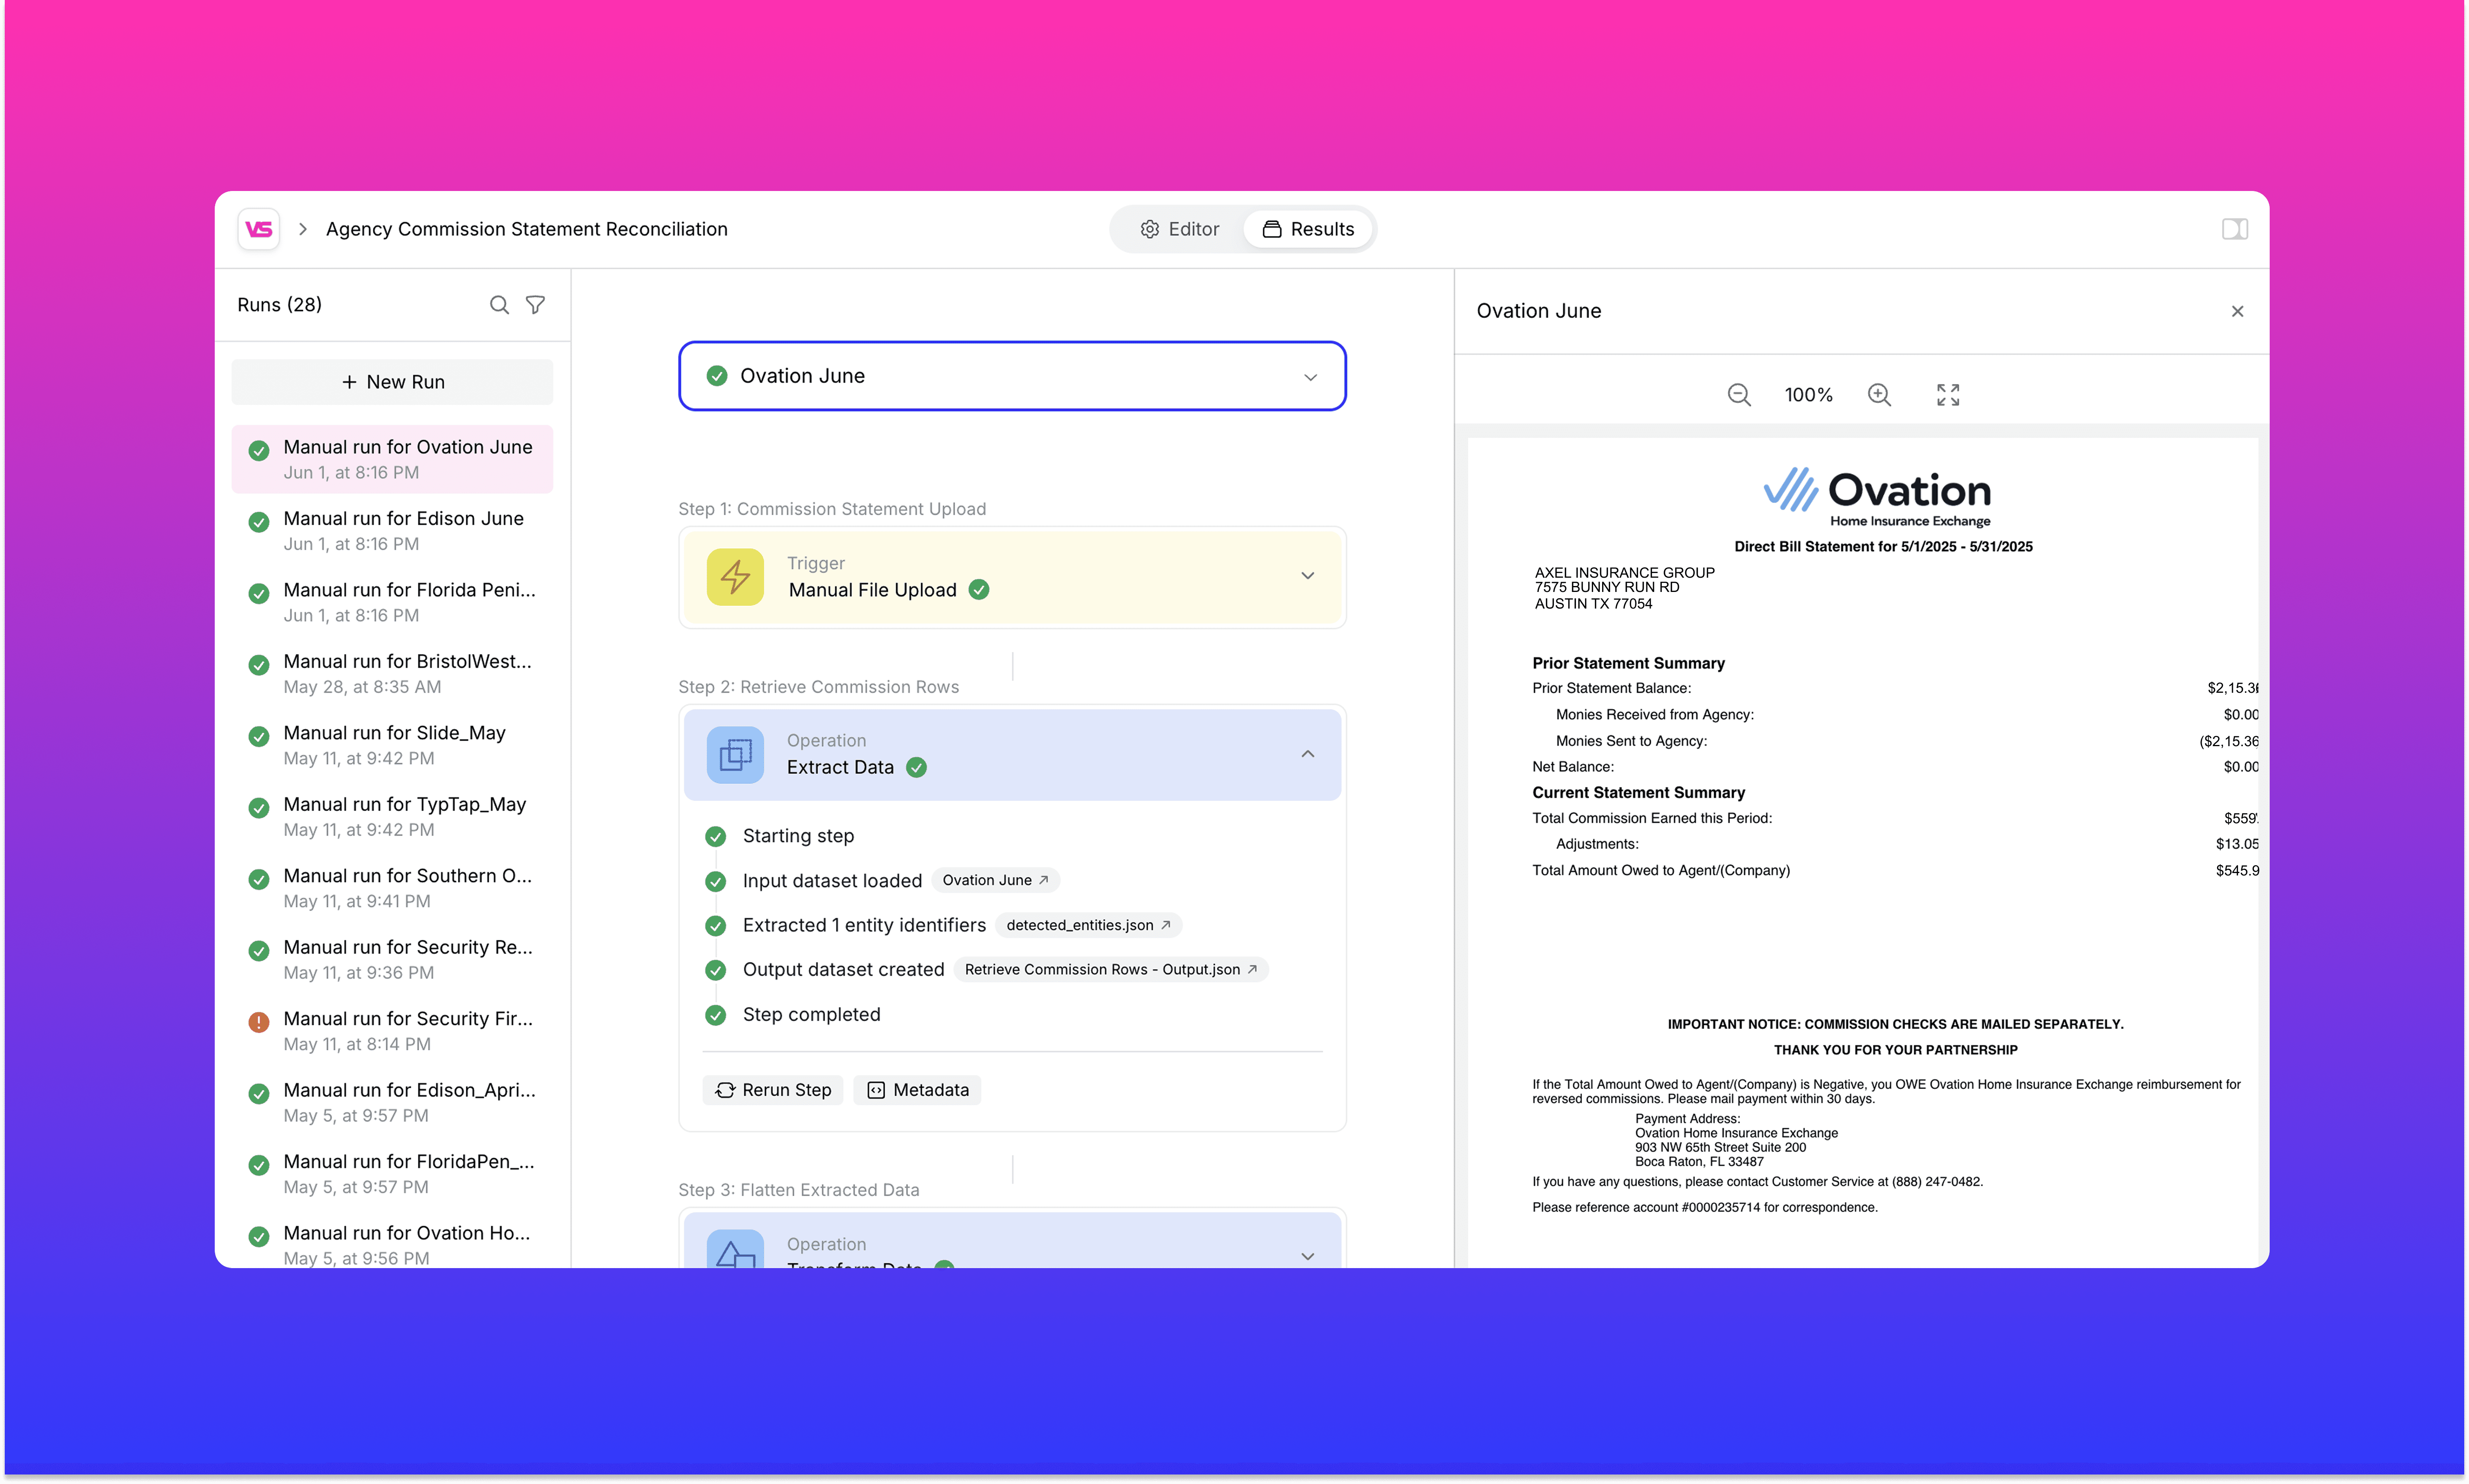The width and height of the screenshot is (2469, 1484).
Task: Search runs with the magnifier icon
Action: [499, 305]
